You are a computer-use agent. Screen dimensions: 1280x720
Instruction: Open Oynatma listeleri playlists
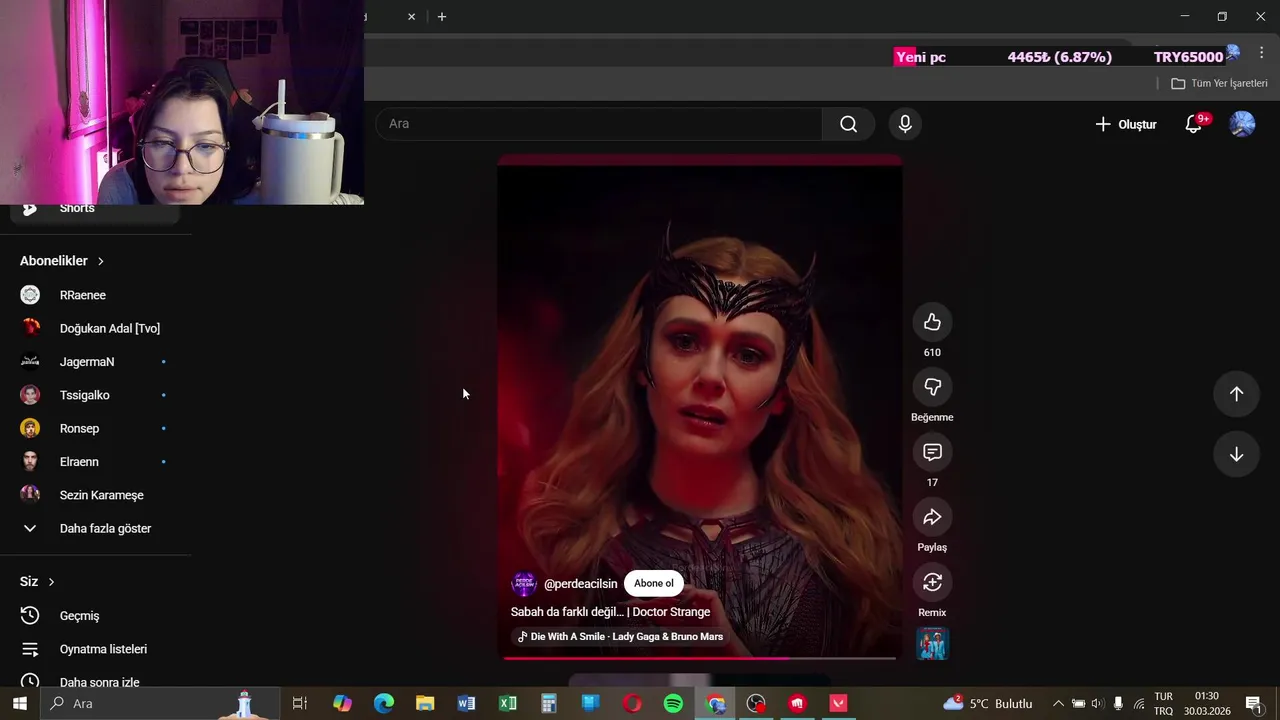click(x=95, y=649)
